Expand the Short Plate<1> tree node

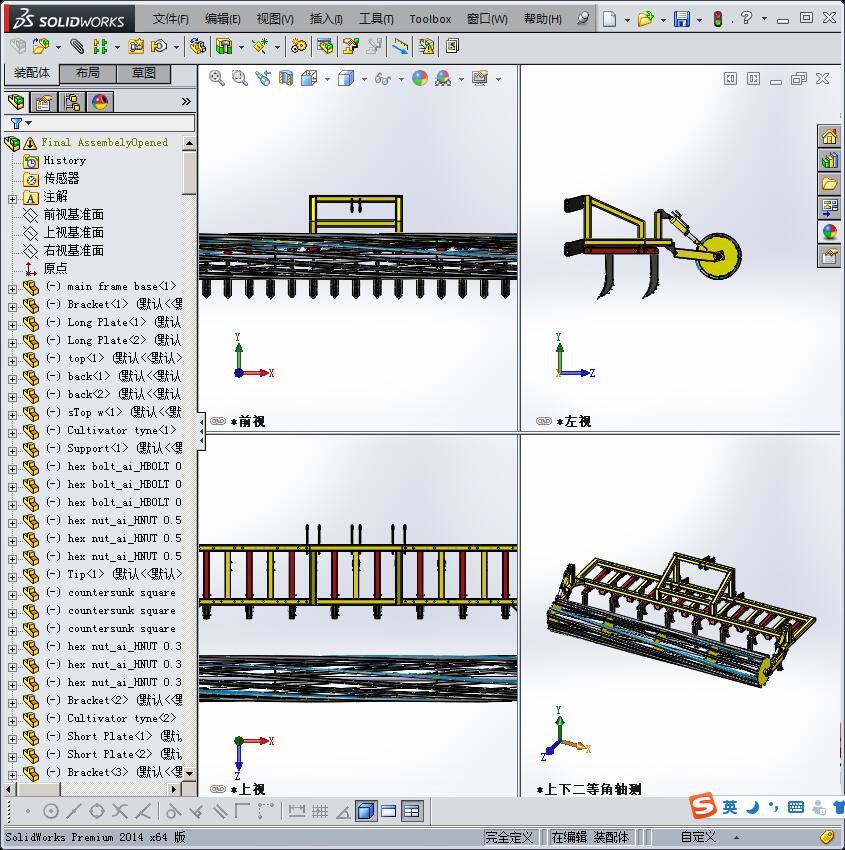coord(12,739)
